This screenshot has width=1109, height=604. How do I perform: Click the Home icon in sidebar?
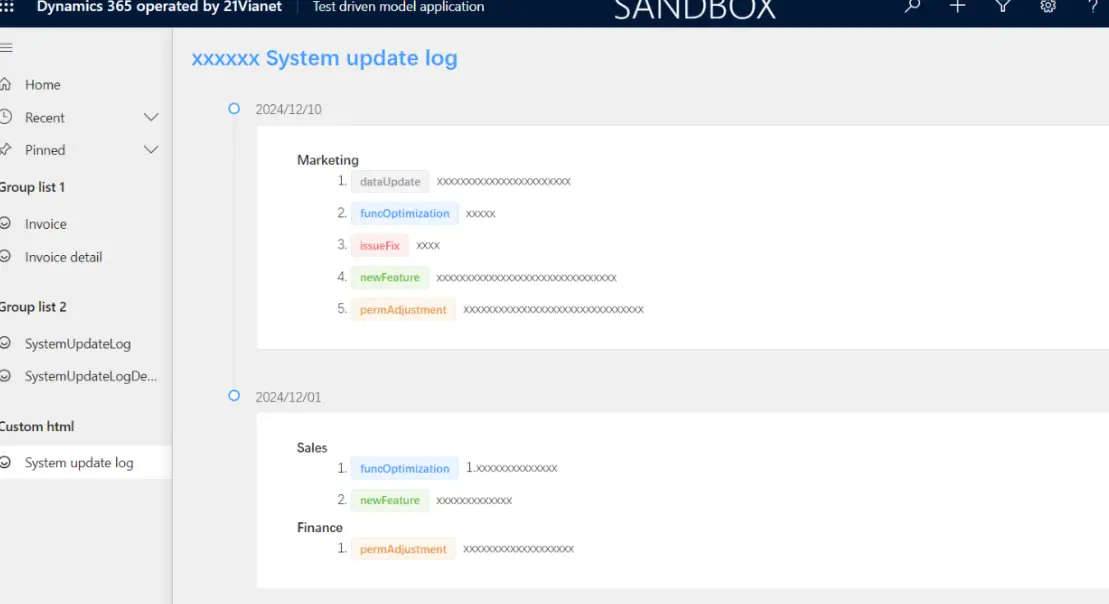coord(6,85)
